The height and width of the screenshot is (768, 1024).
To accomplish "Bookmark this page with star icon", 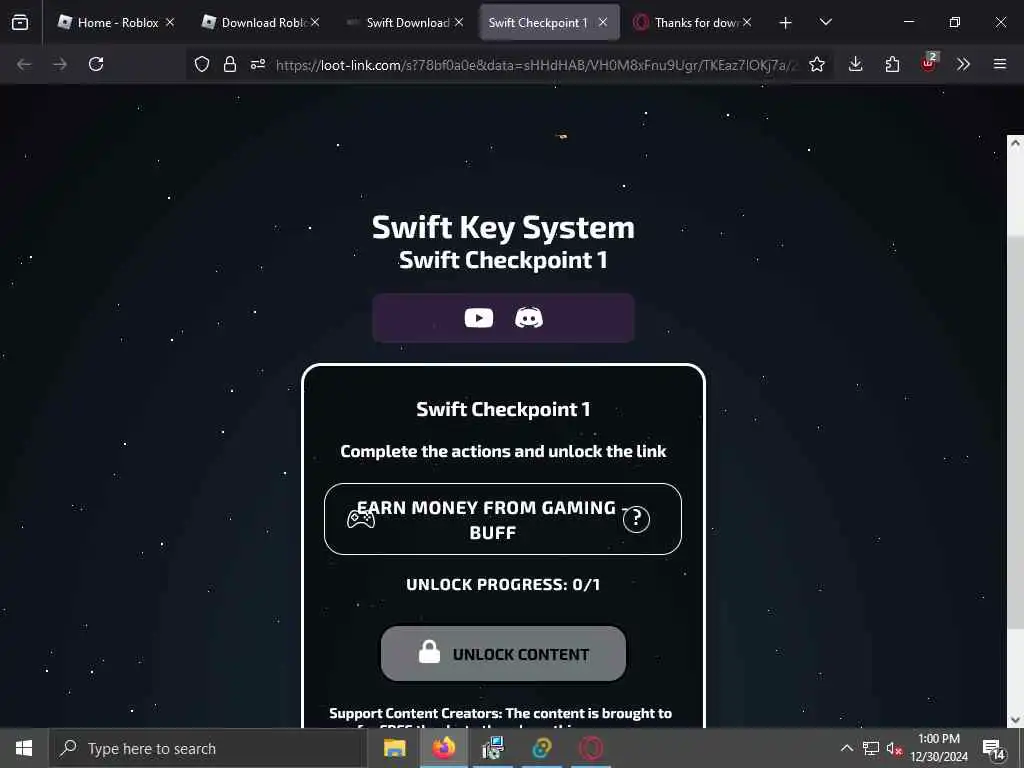I will [817, 64].
